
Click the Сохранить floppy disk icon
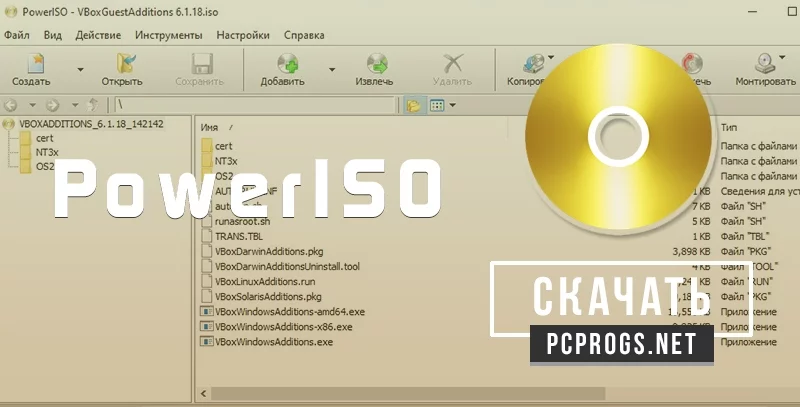click(x=202, y=64)
